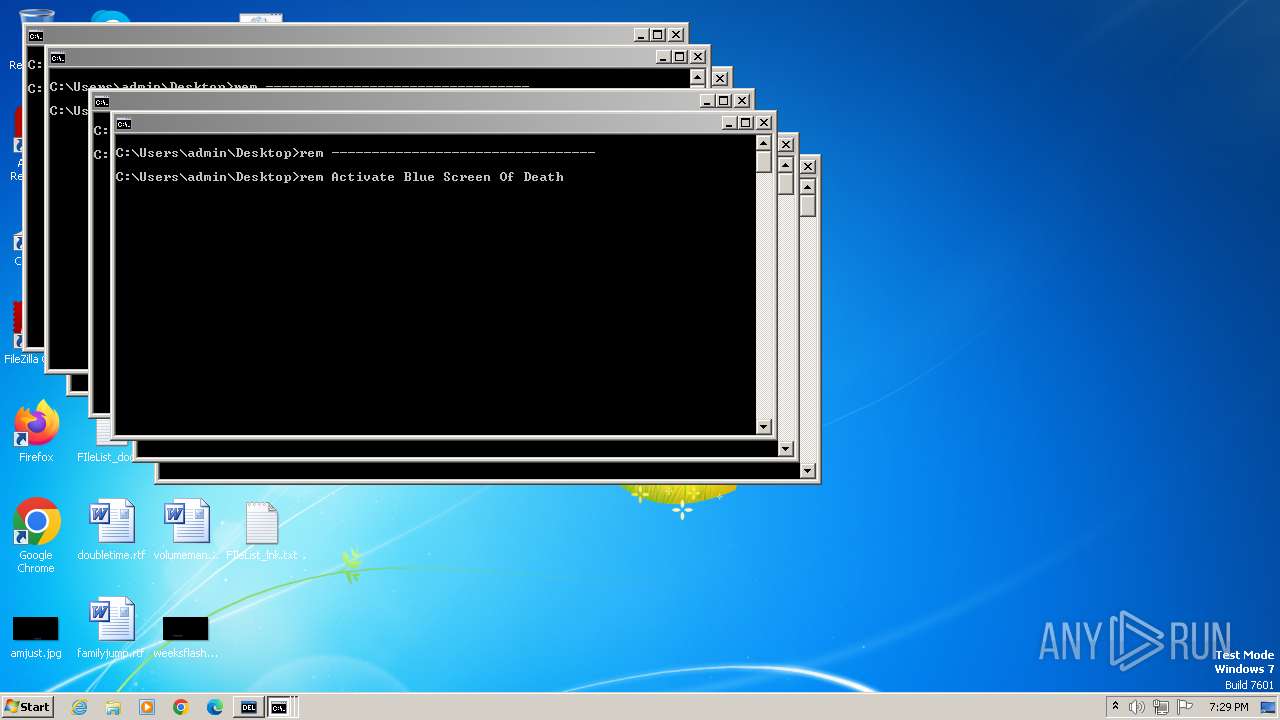Close the rearmost console window with the topmost title bar
Screen dimensions: 1280x720
tap(676, 35)
